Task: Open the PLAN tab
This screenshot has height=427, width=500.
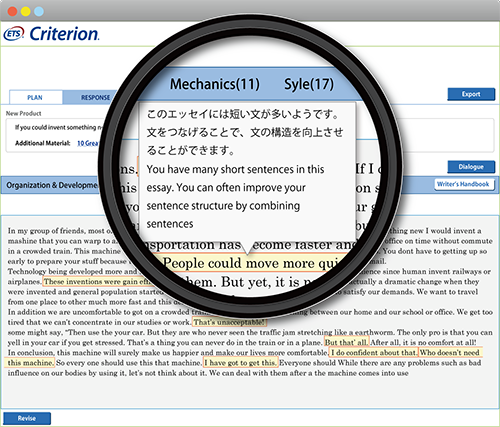Action: [x=36, y=97]
